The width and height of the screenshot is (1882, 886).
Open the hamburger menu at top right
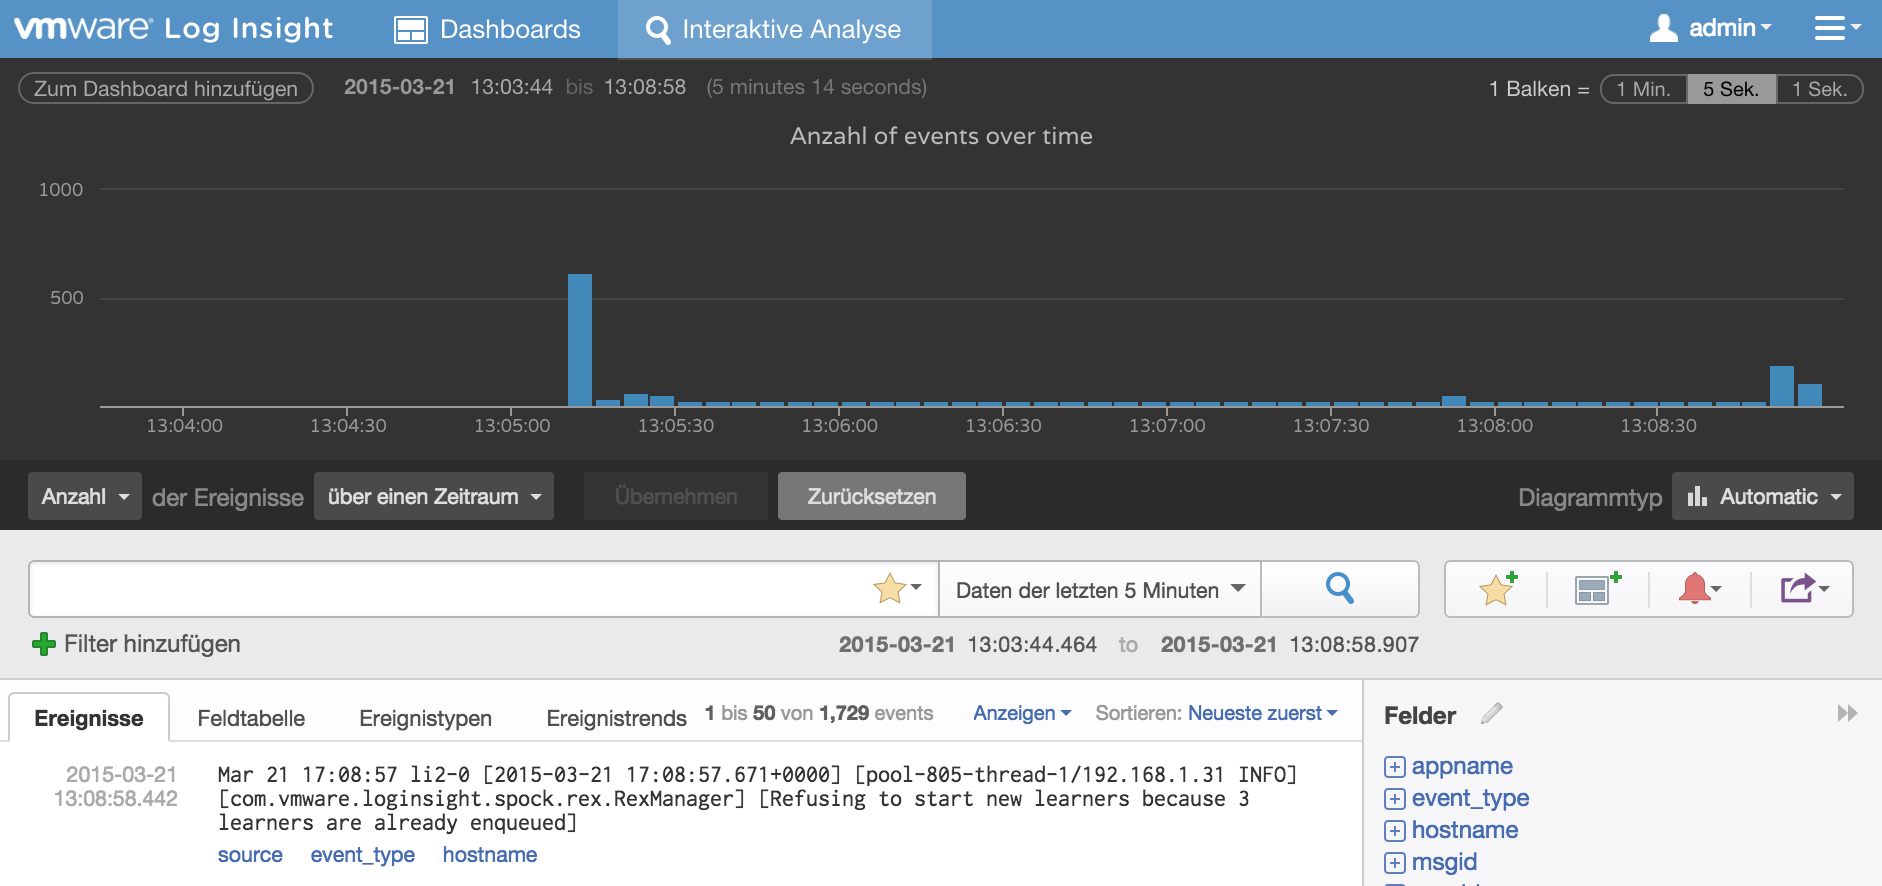[1836, 28]
